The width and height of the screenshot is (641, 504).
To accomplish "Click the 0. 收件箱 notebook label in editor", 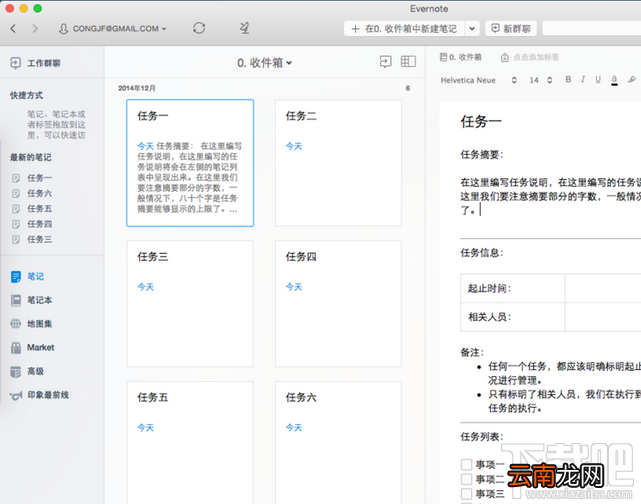I will click(460, 57).
